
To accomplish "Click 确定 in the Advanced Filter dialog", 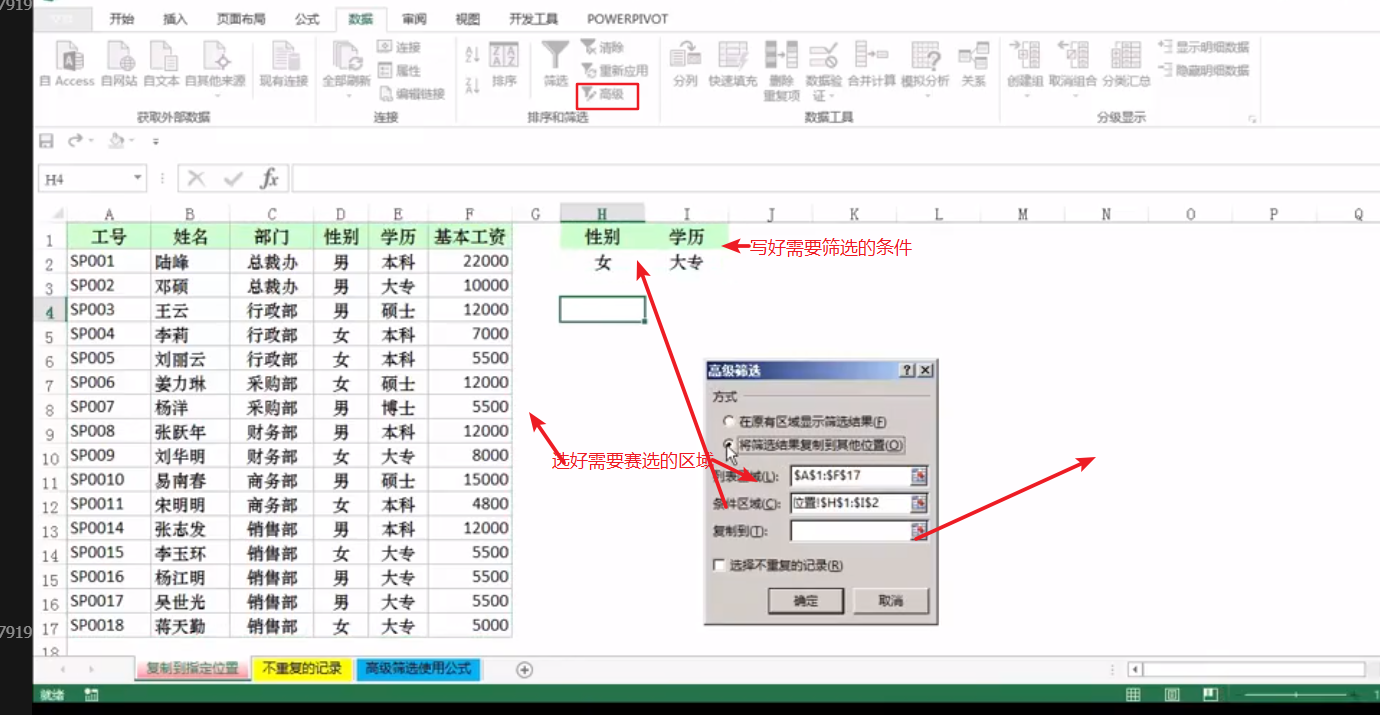I will click(x=806, y=601).
